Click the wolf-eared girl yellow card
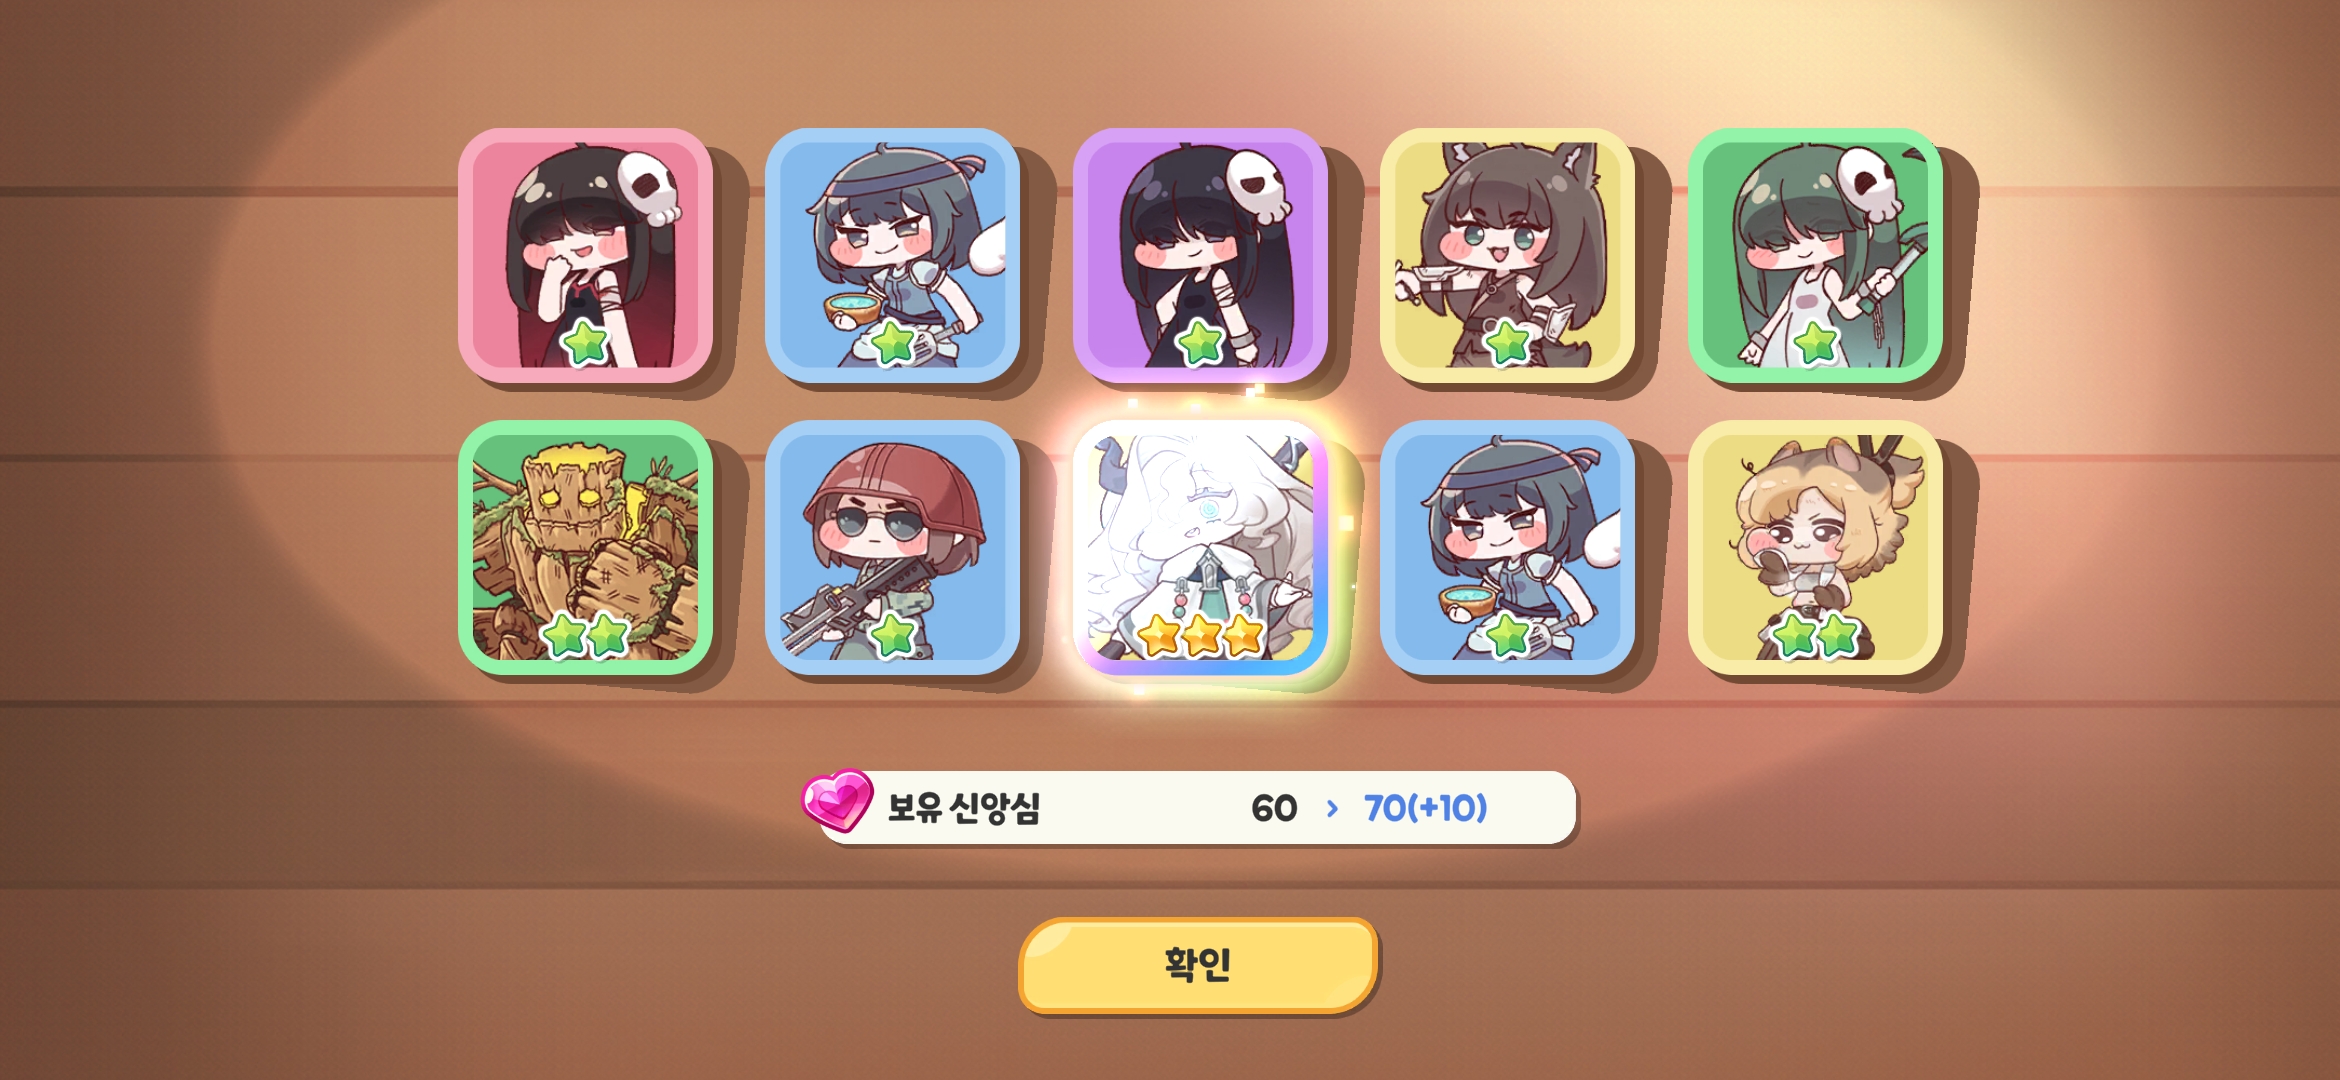Image resolution: width=2340 pixels, height=1080 pixels. [x=1507, y=255]
